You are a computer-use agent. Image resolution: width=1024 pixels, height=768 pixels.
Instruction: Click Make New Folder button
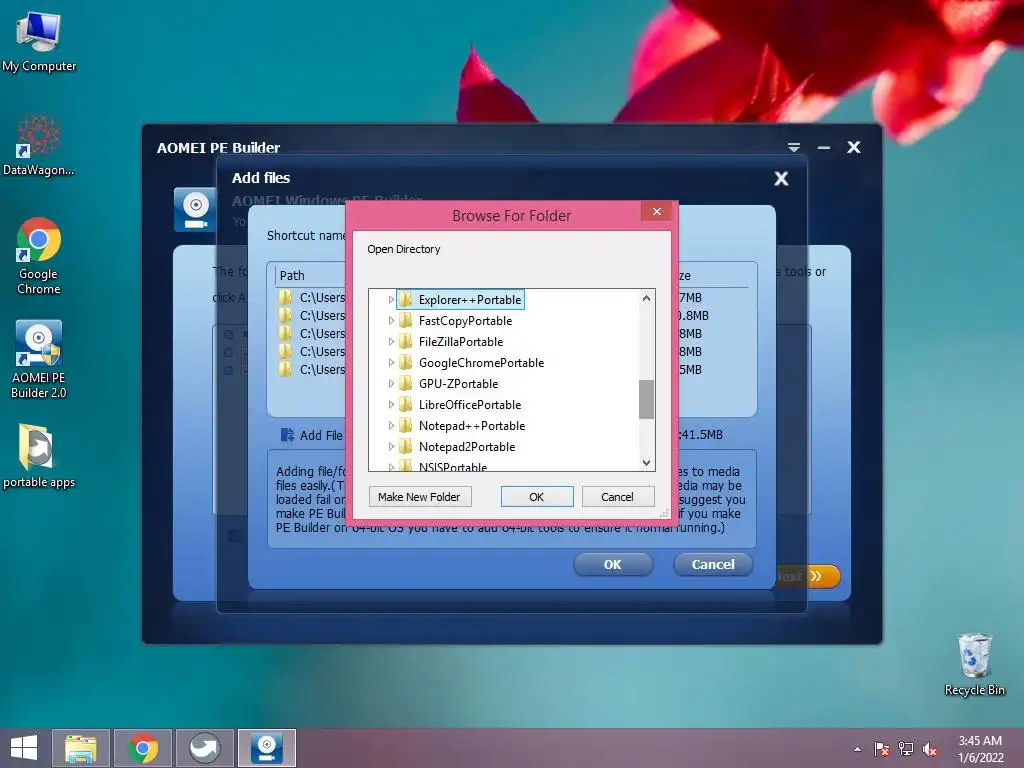point(420,497)
